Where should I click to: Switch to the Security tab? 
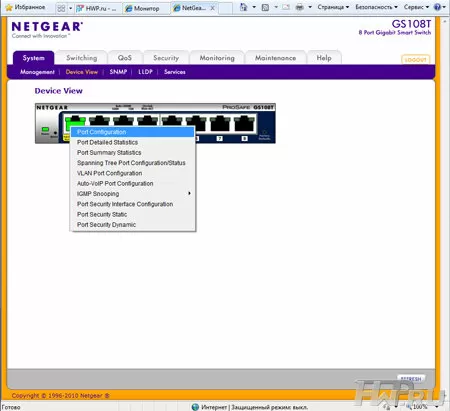[166, 58]
